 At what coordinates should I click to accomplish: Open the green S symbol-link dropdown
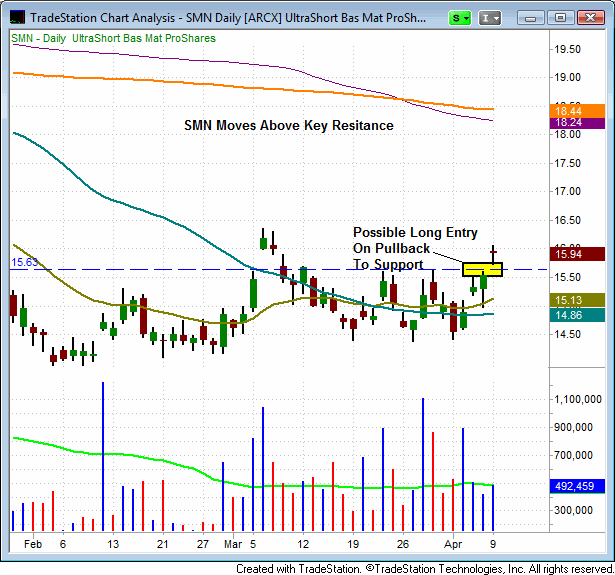coord(460,18)
